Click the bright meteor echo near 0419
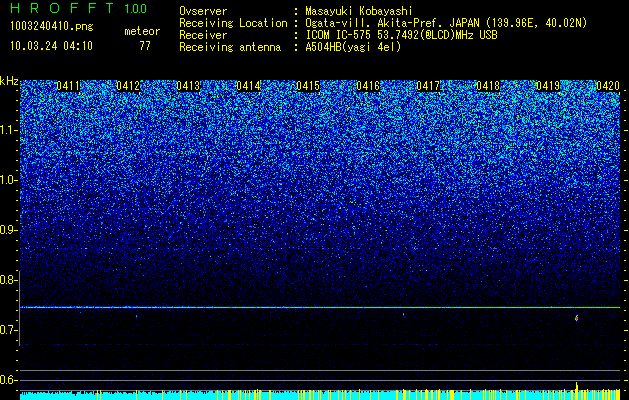The image size is (629, 400). click(x=577, y=318)
